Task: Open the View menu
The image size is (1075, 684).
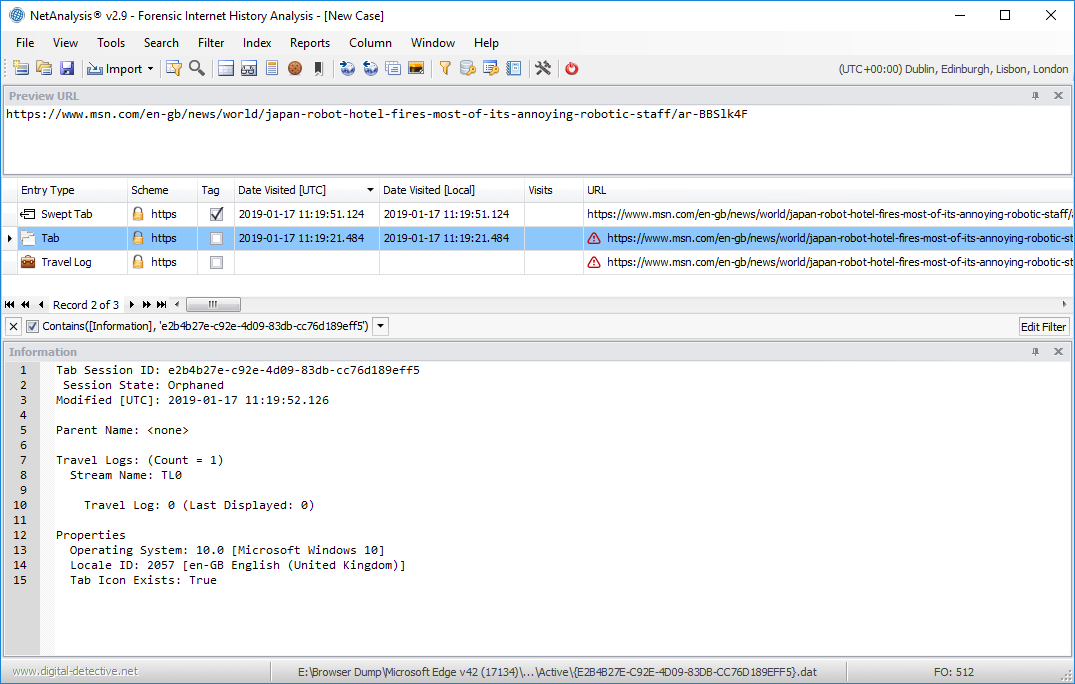Action: pyautogui.click(x=65, y=42)
